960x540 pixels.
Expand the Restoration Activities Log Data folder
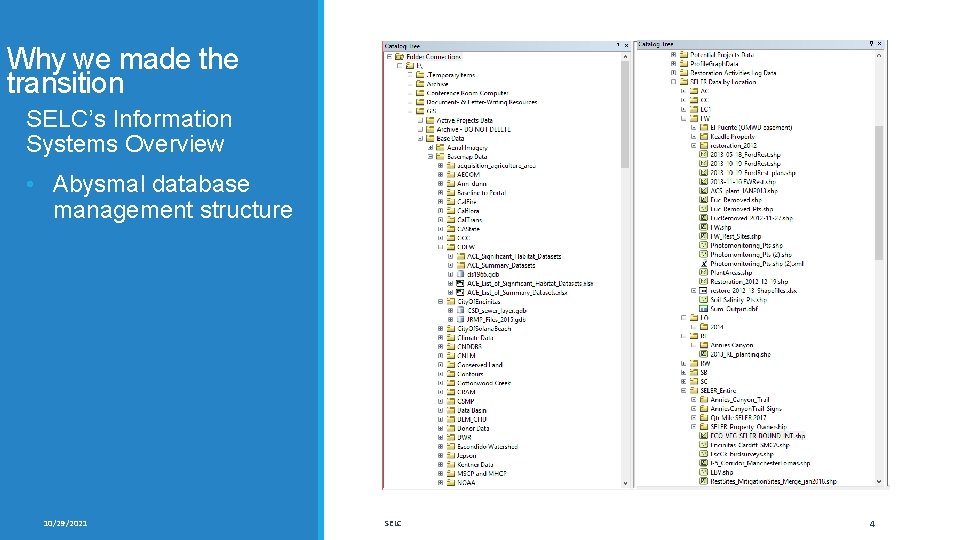673,72
